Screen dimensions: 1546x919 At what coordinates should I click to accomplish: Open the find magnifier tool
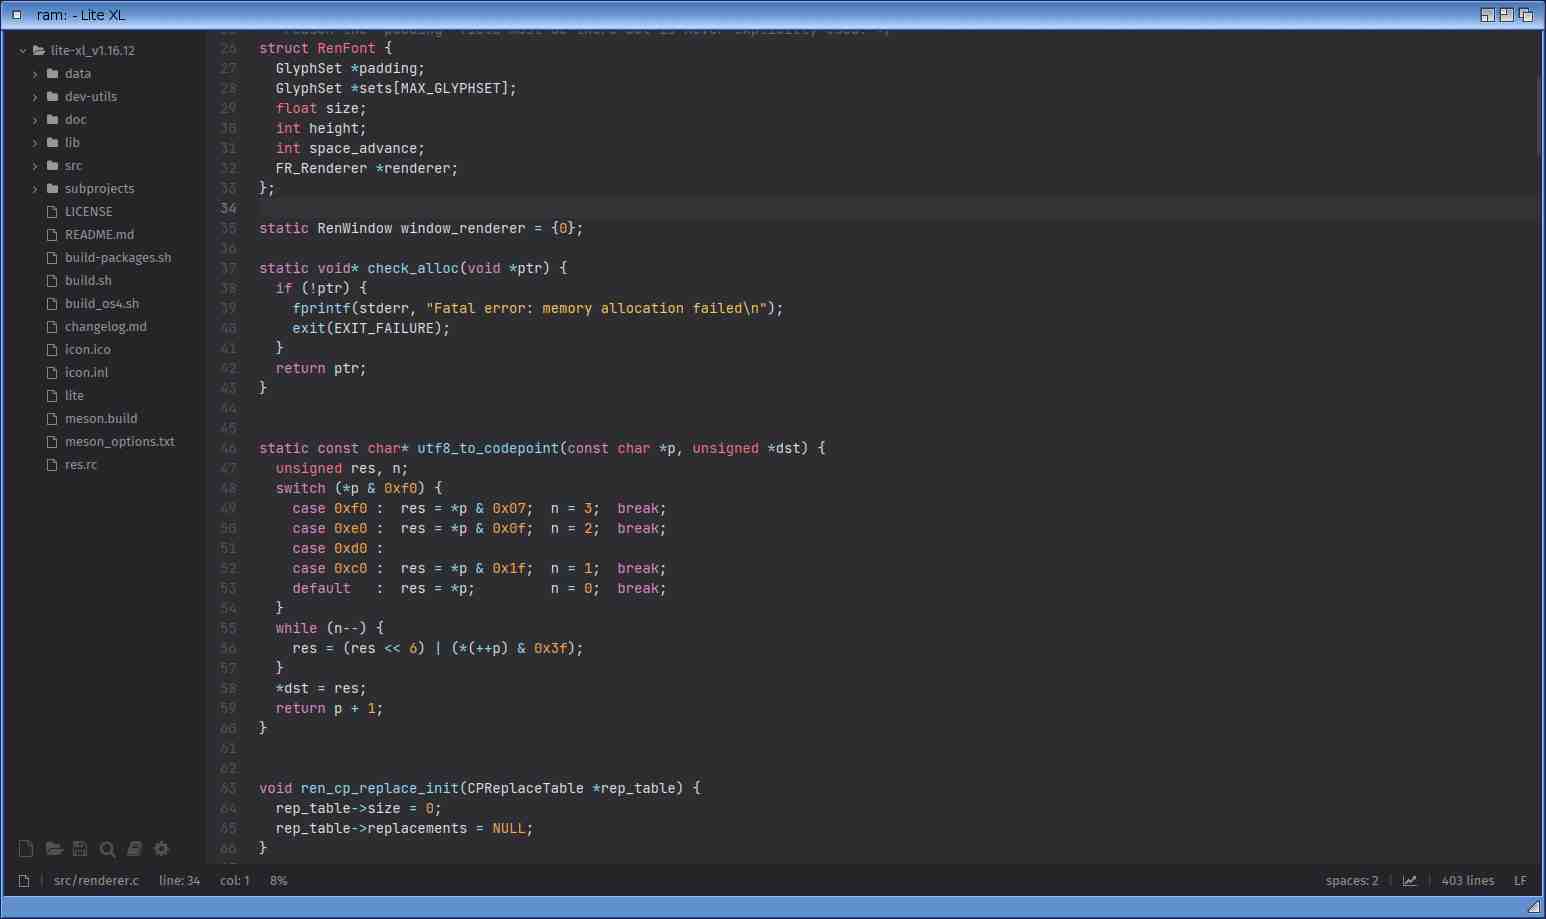[107, 849]
